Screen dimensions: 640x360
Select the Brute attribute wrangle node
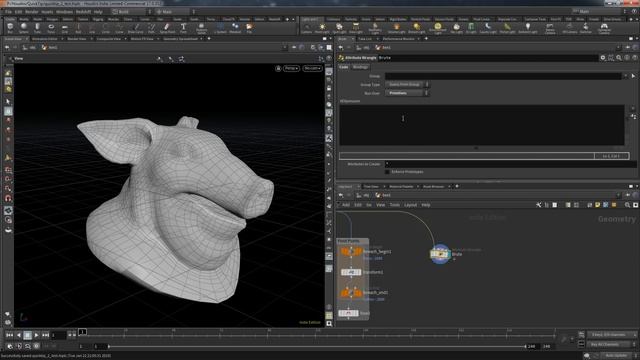click(x=440, y=254)
